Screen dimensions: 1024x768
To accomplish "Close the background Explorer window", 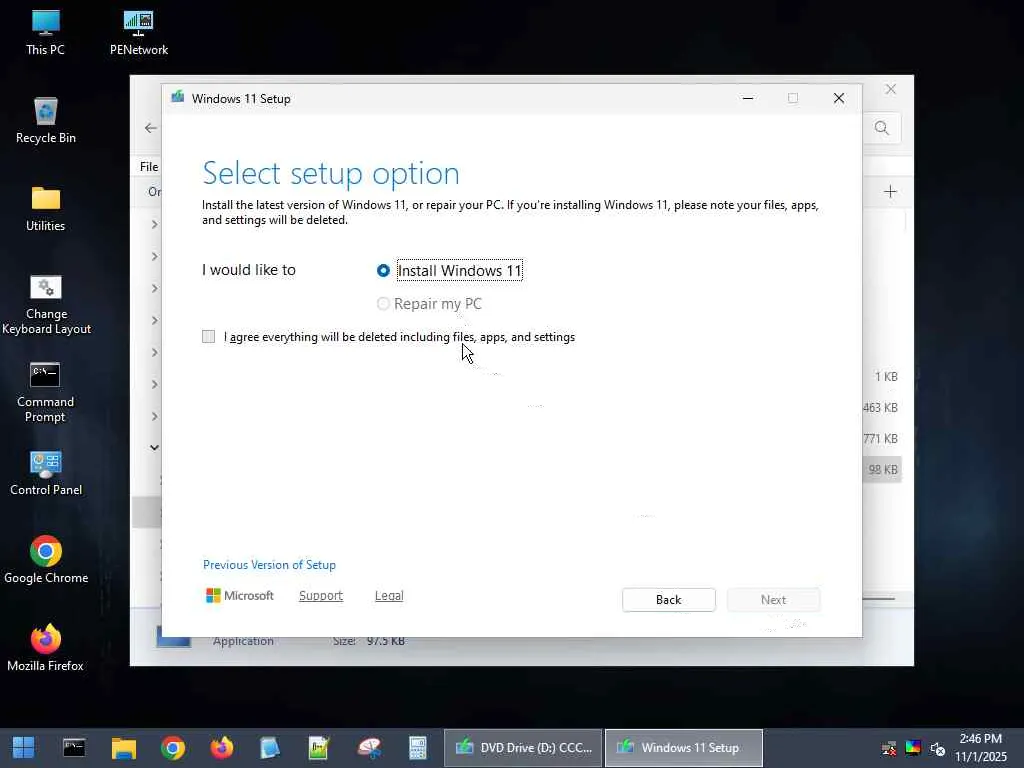I will click(x=891, y=89).
